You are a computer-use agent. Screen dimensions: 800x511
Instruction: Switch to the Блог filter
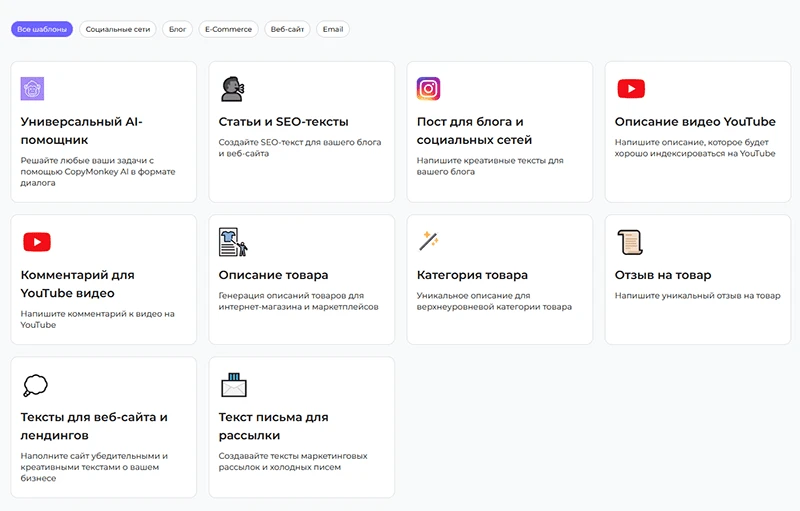pyautogui.click(x=178, y=29)
